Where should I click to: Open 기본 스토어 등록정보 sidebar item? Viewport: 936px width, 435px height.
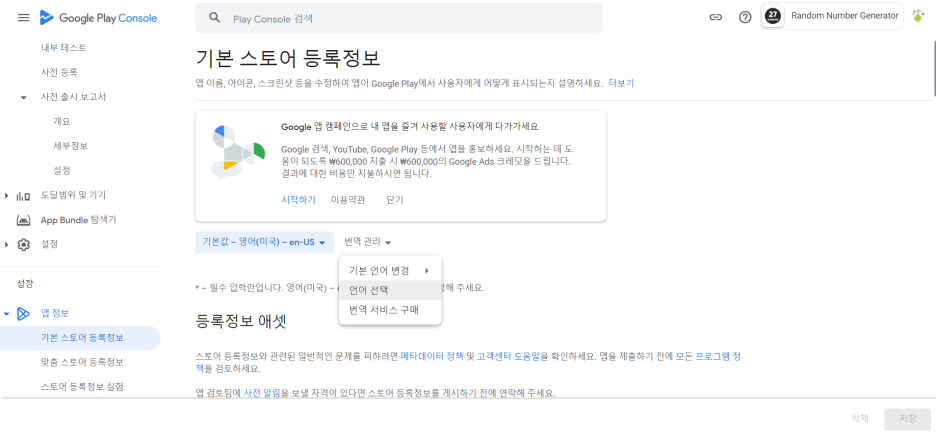click(80, 338)
